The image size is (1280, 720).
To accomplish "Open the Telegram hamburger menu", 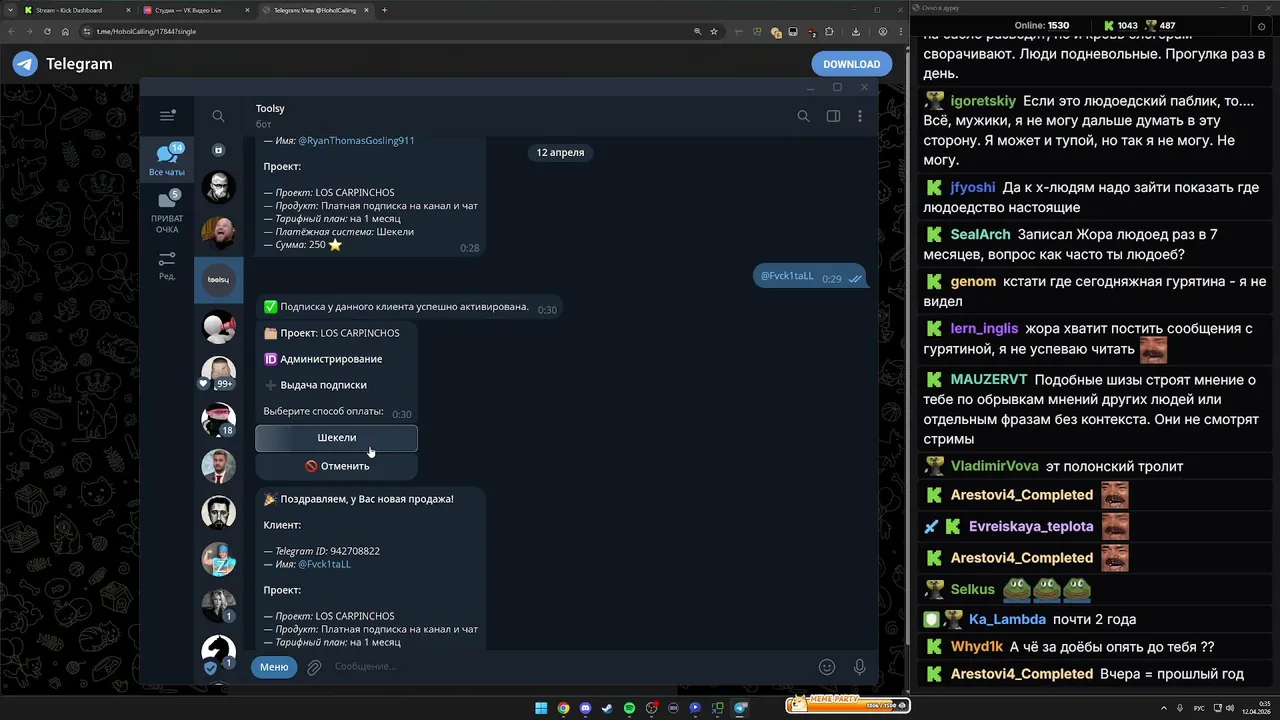I will point(167,116).
